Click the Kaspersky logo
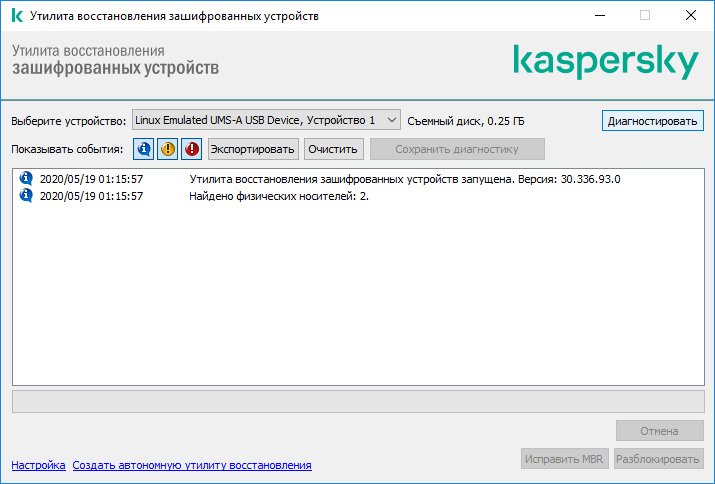This screenshot has width=715, height=484. coord(606,62)
